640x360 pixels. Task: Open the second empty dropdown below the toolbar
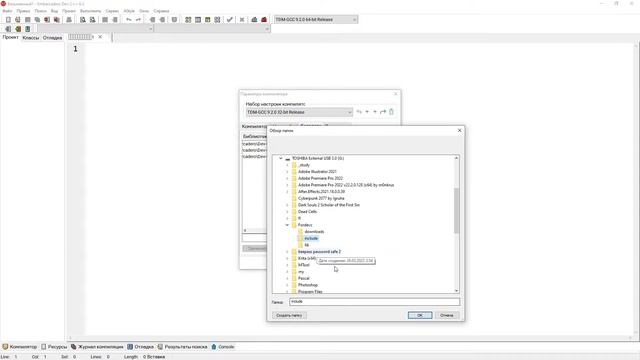212,29
